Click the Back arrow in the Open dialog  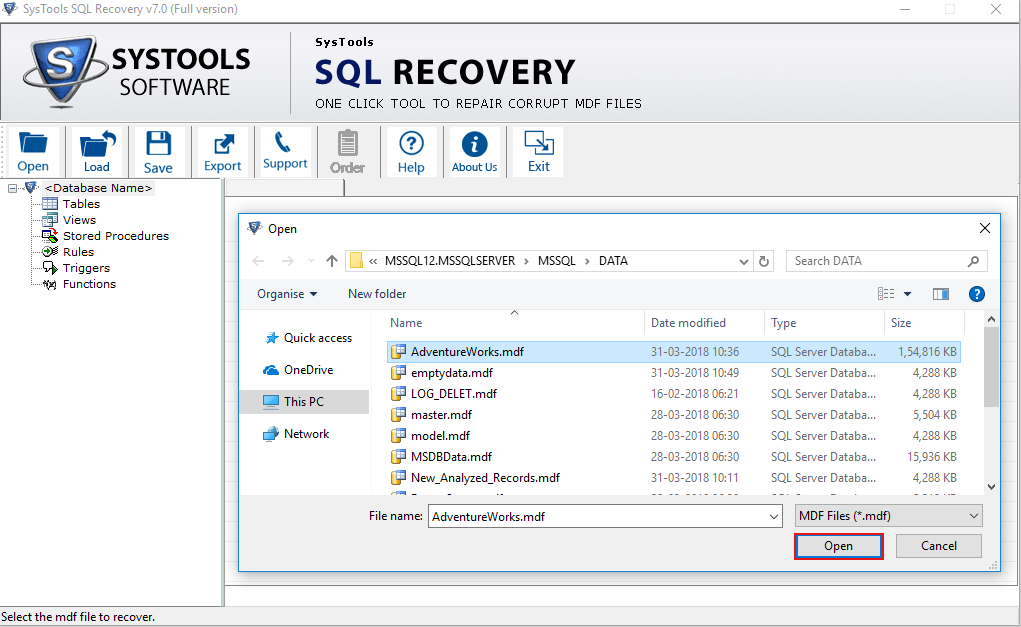click(x=259, y=261)
